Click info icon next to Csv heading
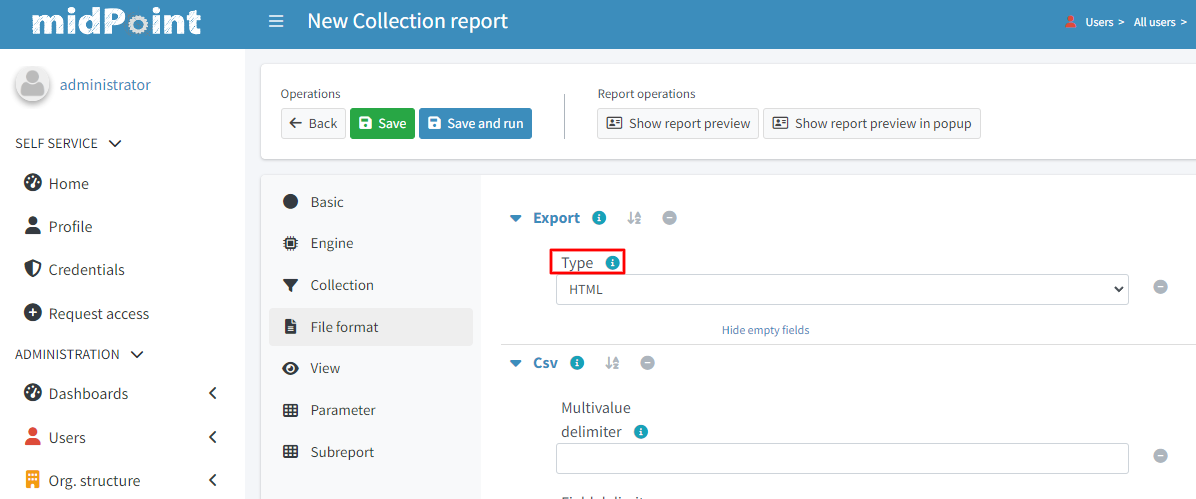This screenshot has width=1196, height=499. (x=577, y=363)
